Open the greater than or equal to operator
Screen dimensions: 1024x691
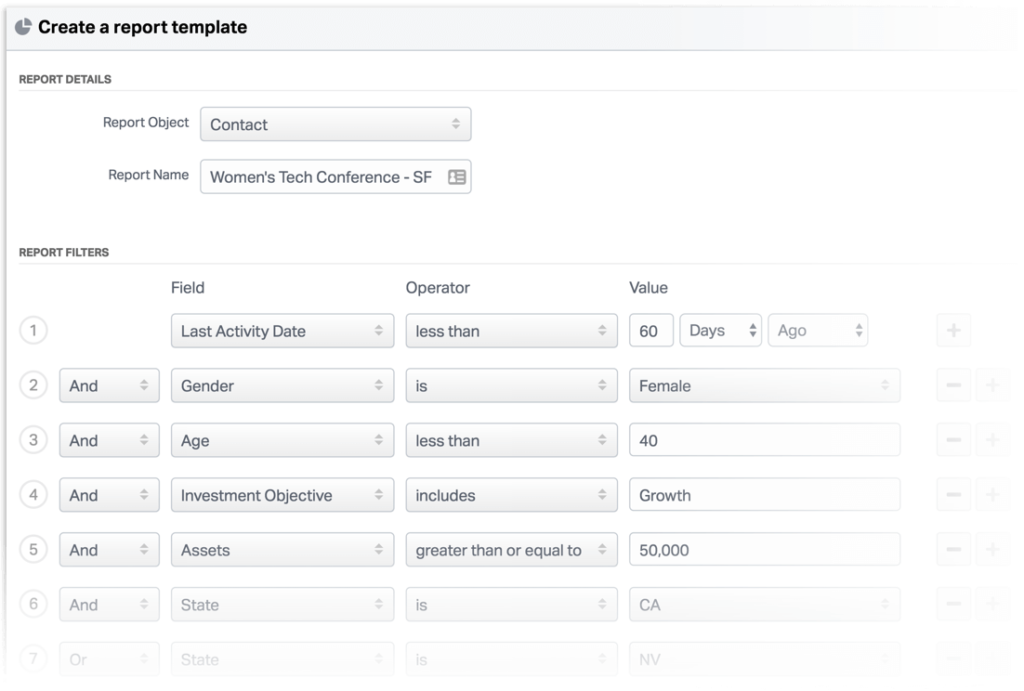pyautogui.click(x=511, y=550)
